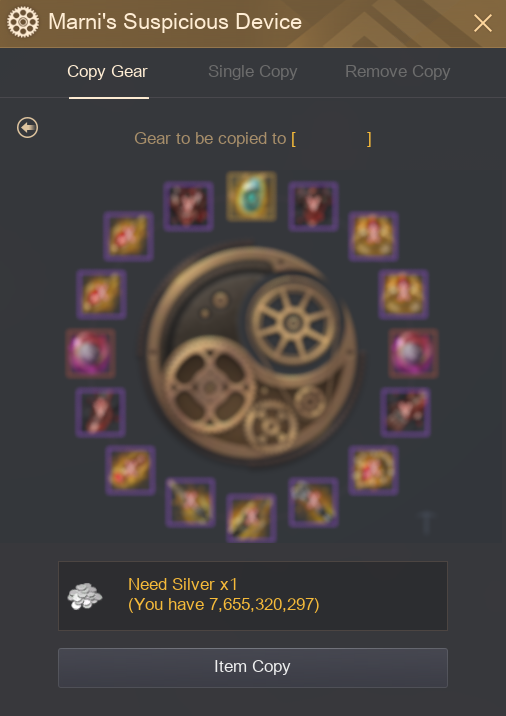
Task: Select the dark red armor slot upper left
Action: (189, 206)
